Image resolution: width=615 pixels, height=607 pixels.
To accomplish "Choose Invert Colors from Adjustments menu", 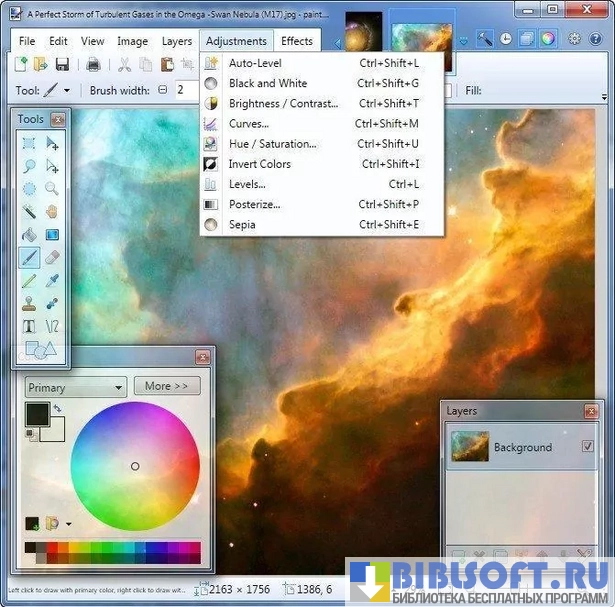I will pyautogui.click(x=259, y=164).
